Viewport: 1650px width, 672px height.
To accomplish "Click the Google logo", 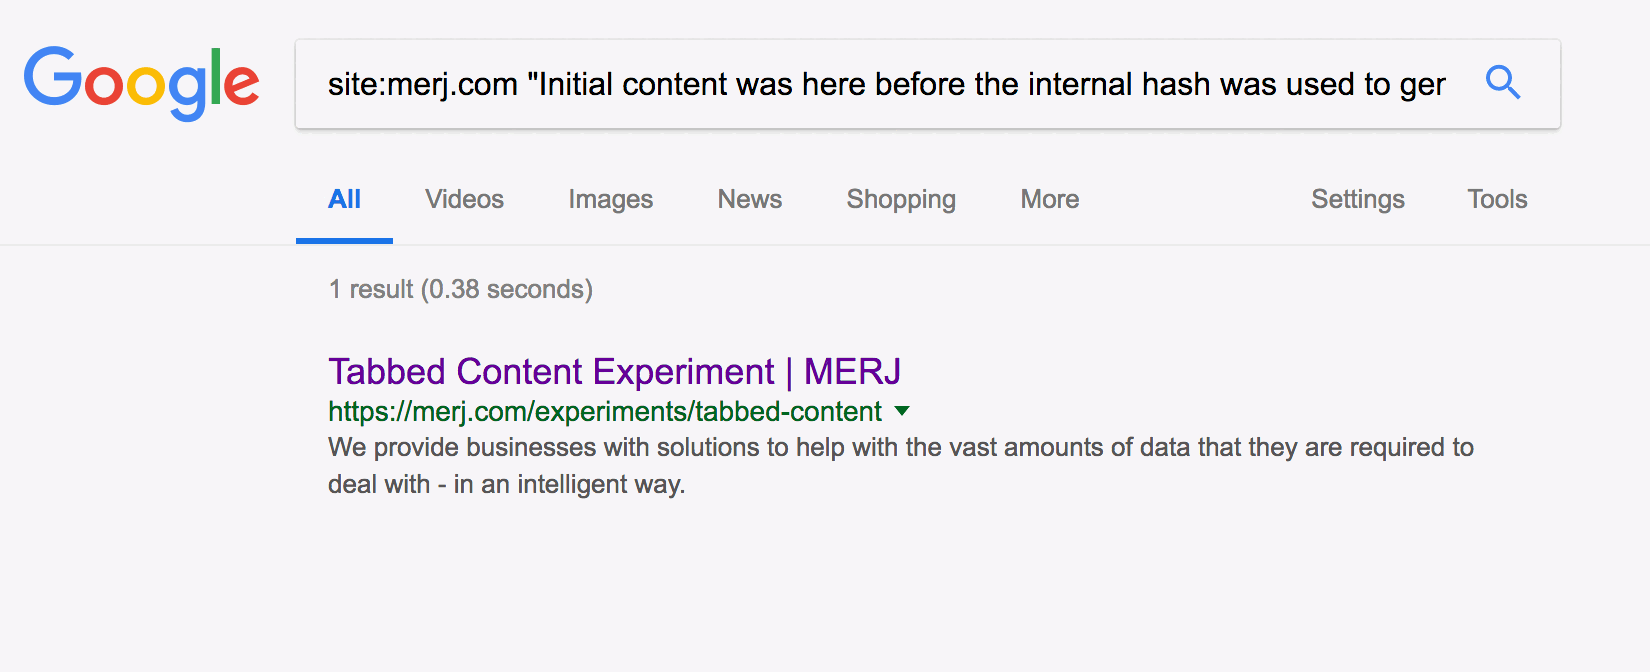I will click(141, 82).
